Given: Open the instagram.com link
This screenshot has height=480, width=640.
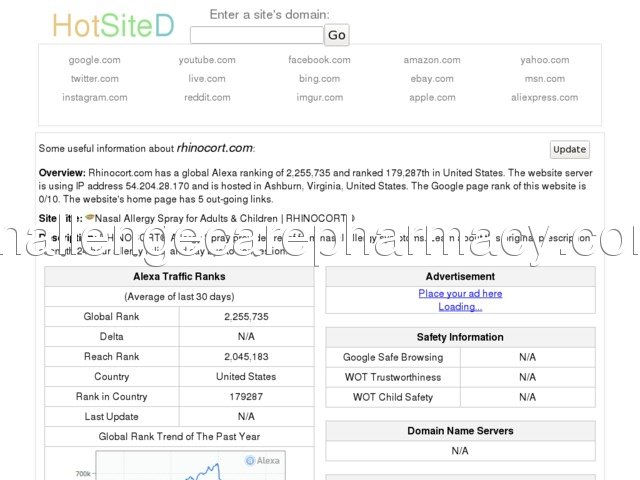Looking at the screenshot, I should (95, 98).
